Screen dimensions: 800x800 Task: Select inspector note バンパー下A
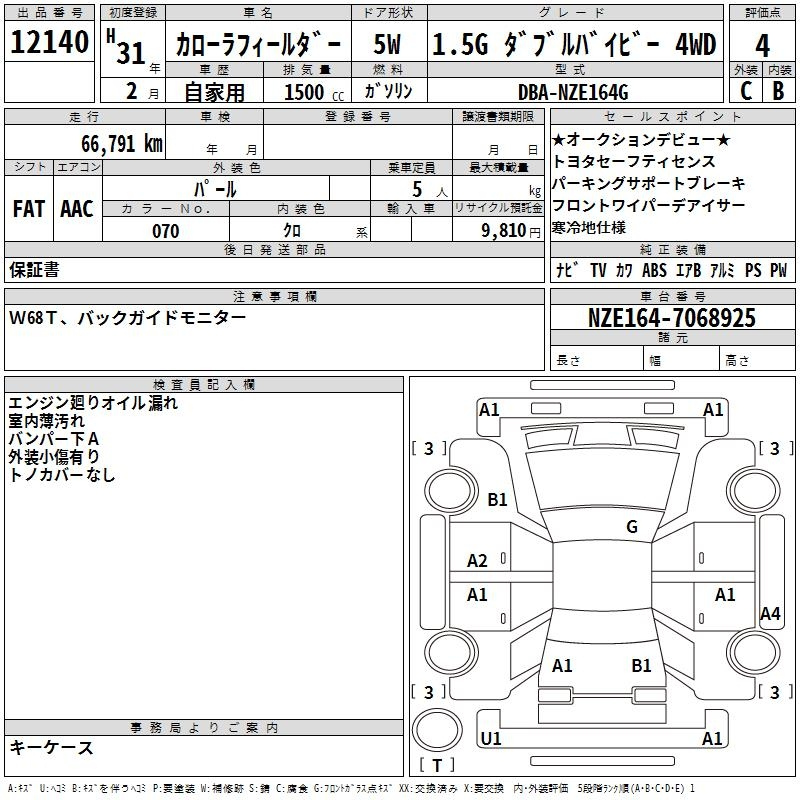pyautogui.click(x=54, y=439)
